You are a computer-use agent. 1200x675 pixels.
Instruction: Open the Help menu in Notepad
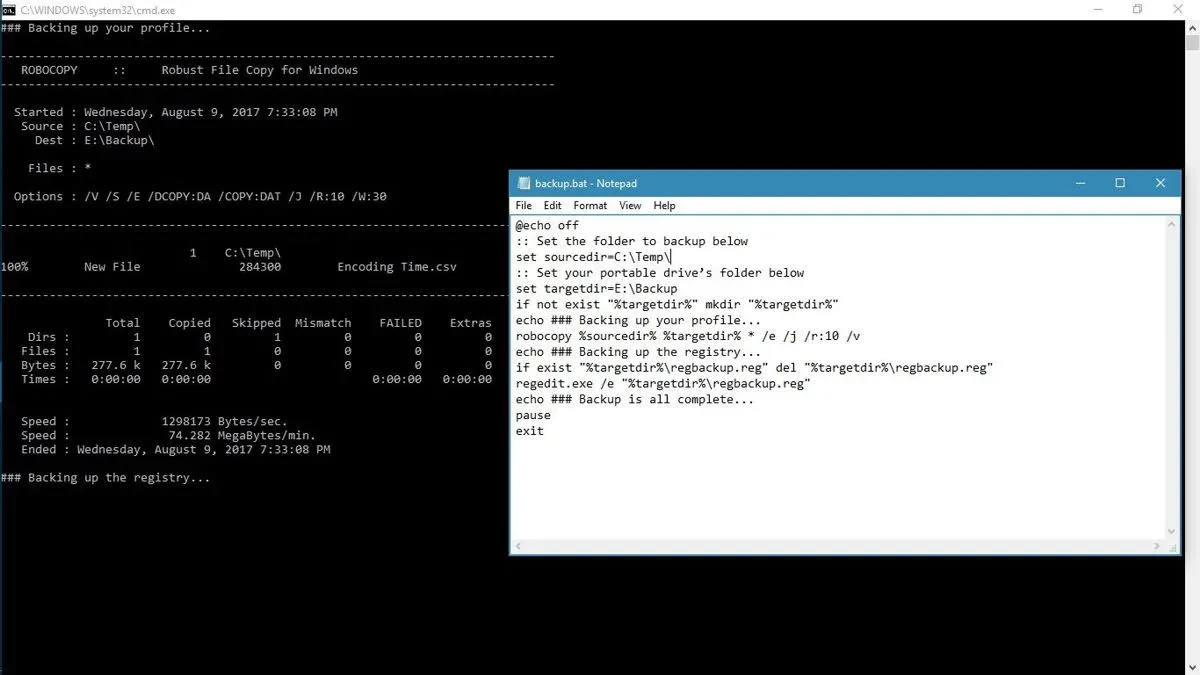click(x=664, y=205)
